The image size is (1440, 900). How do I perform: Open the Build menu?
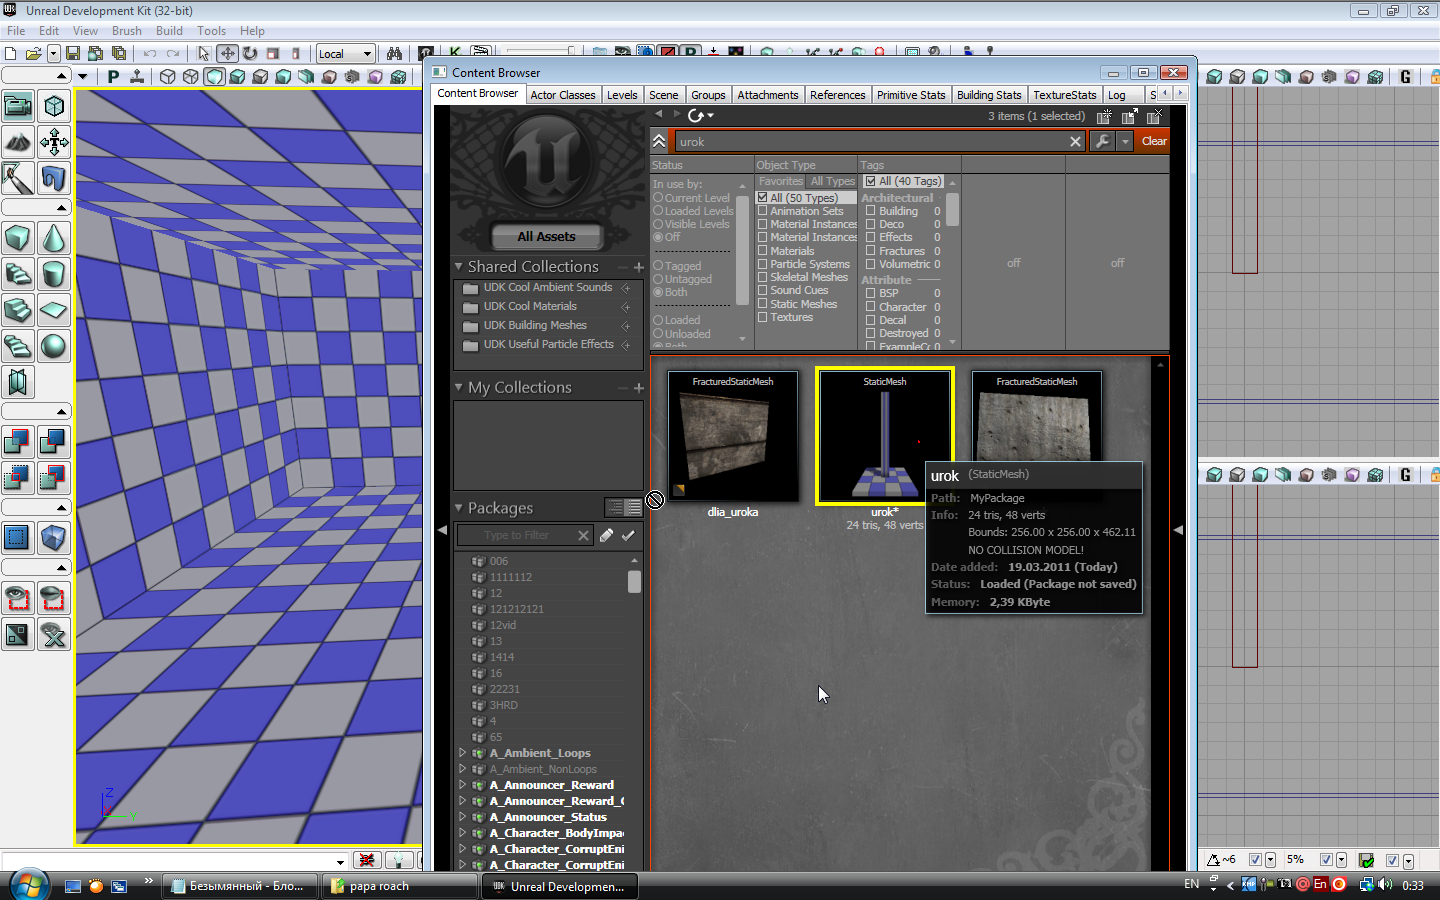pyautogui.click(x=169, y=31)
